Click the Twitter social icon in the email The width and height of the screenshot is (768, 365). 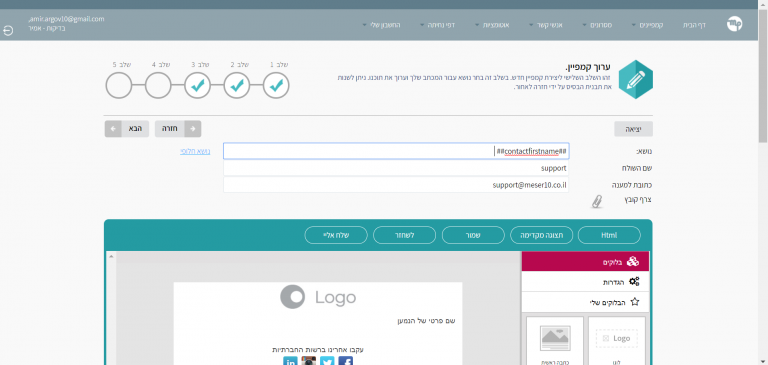[x=327, y=362]
